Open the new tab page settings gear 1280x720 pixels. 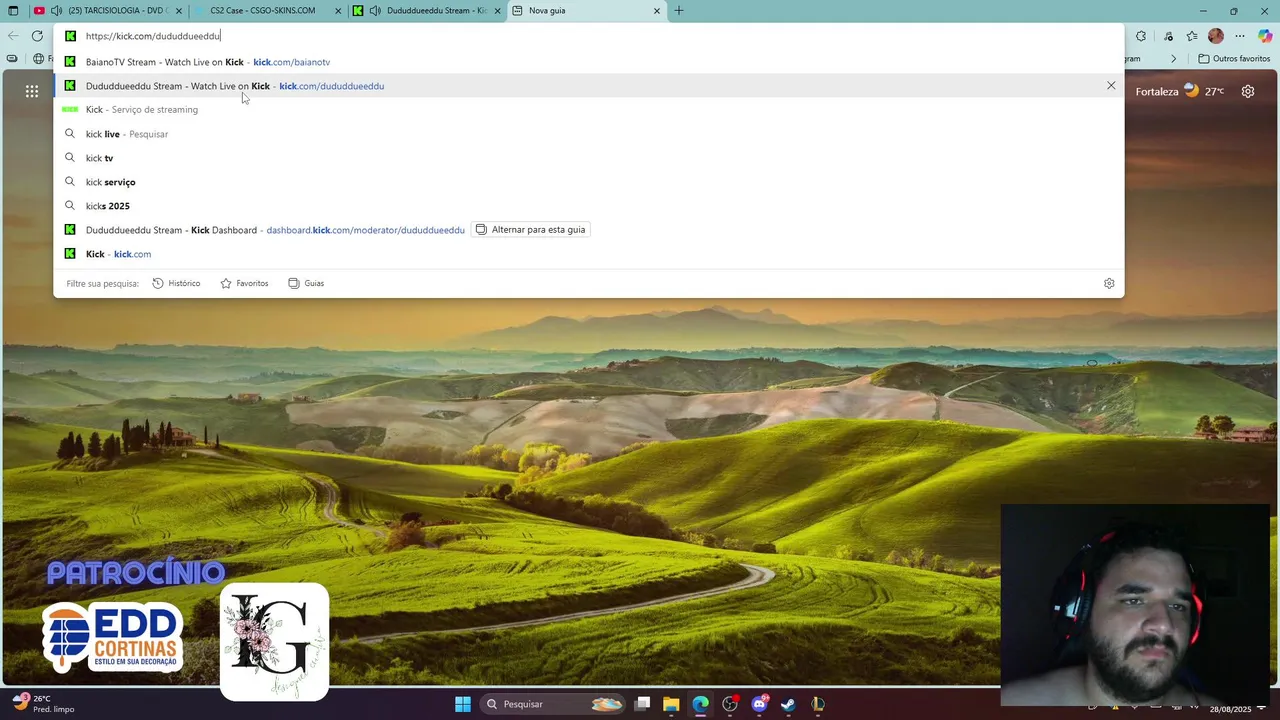[1248, 91]
